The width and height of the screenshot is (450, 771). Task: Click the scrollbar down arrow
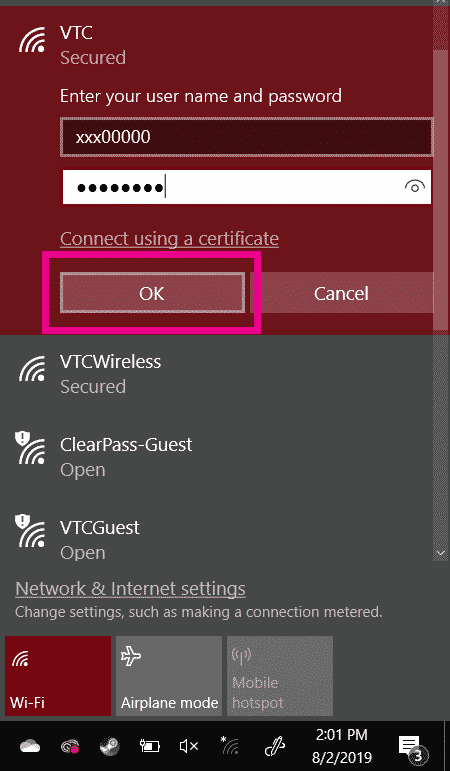441,553
